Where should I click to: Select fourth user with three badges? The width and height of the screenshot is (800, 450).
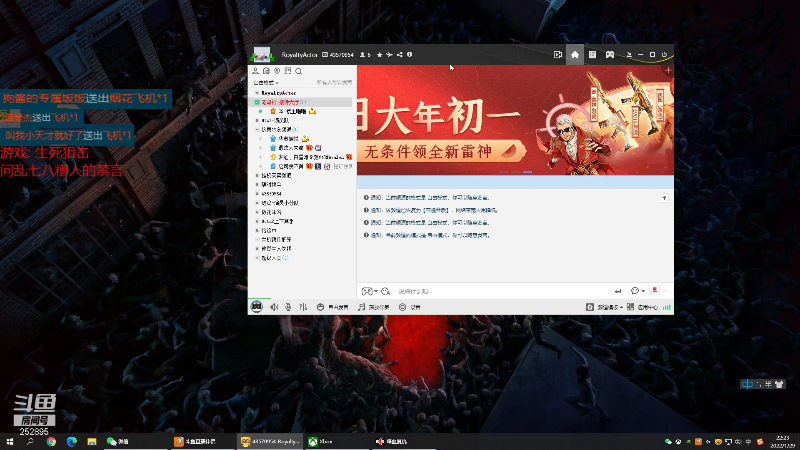pos(311,166)
